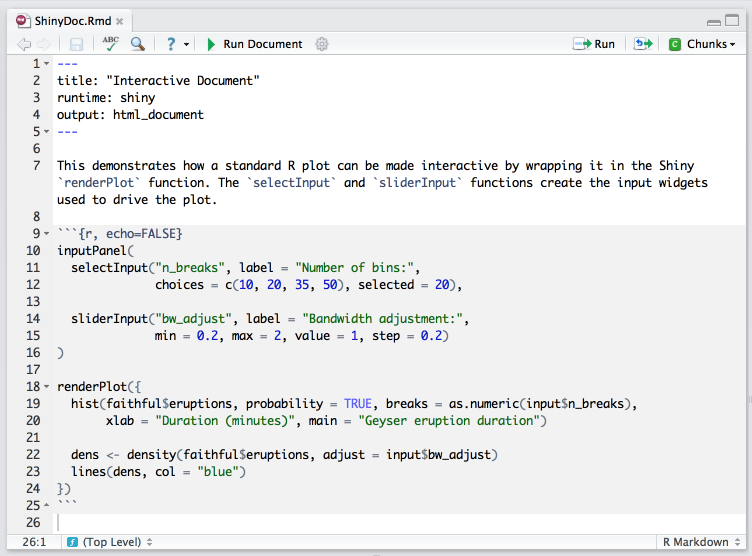This screenshot has width=752, height=556.
Task: Click the `selectInput` inline code text
Action: coord(292,183)
